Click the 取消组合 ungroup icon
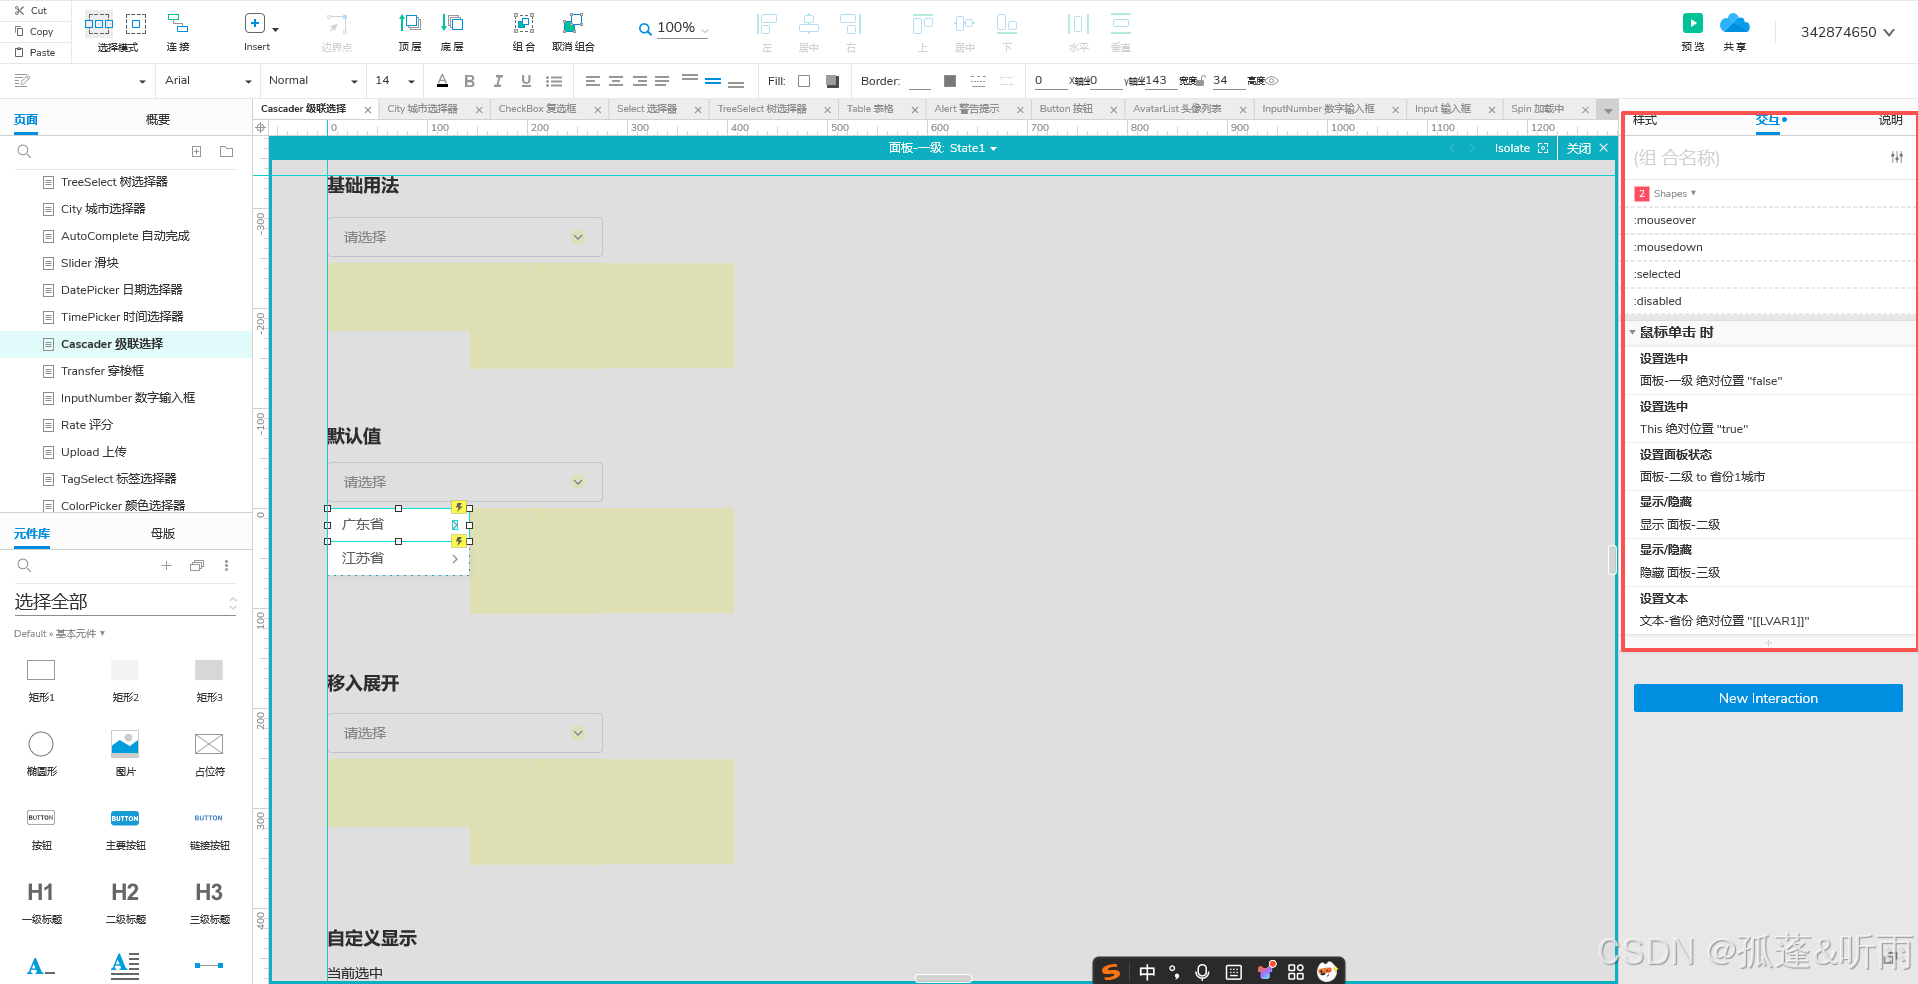This screenshot has height=984, width=1918. click(573, 23)
